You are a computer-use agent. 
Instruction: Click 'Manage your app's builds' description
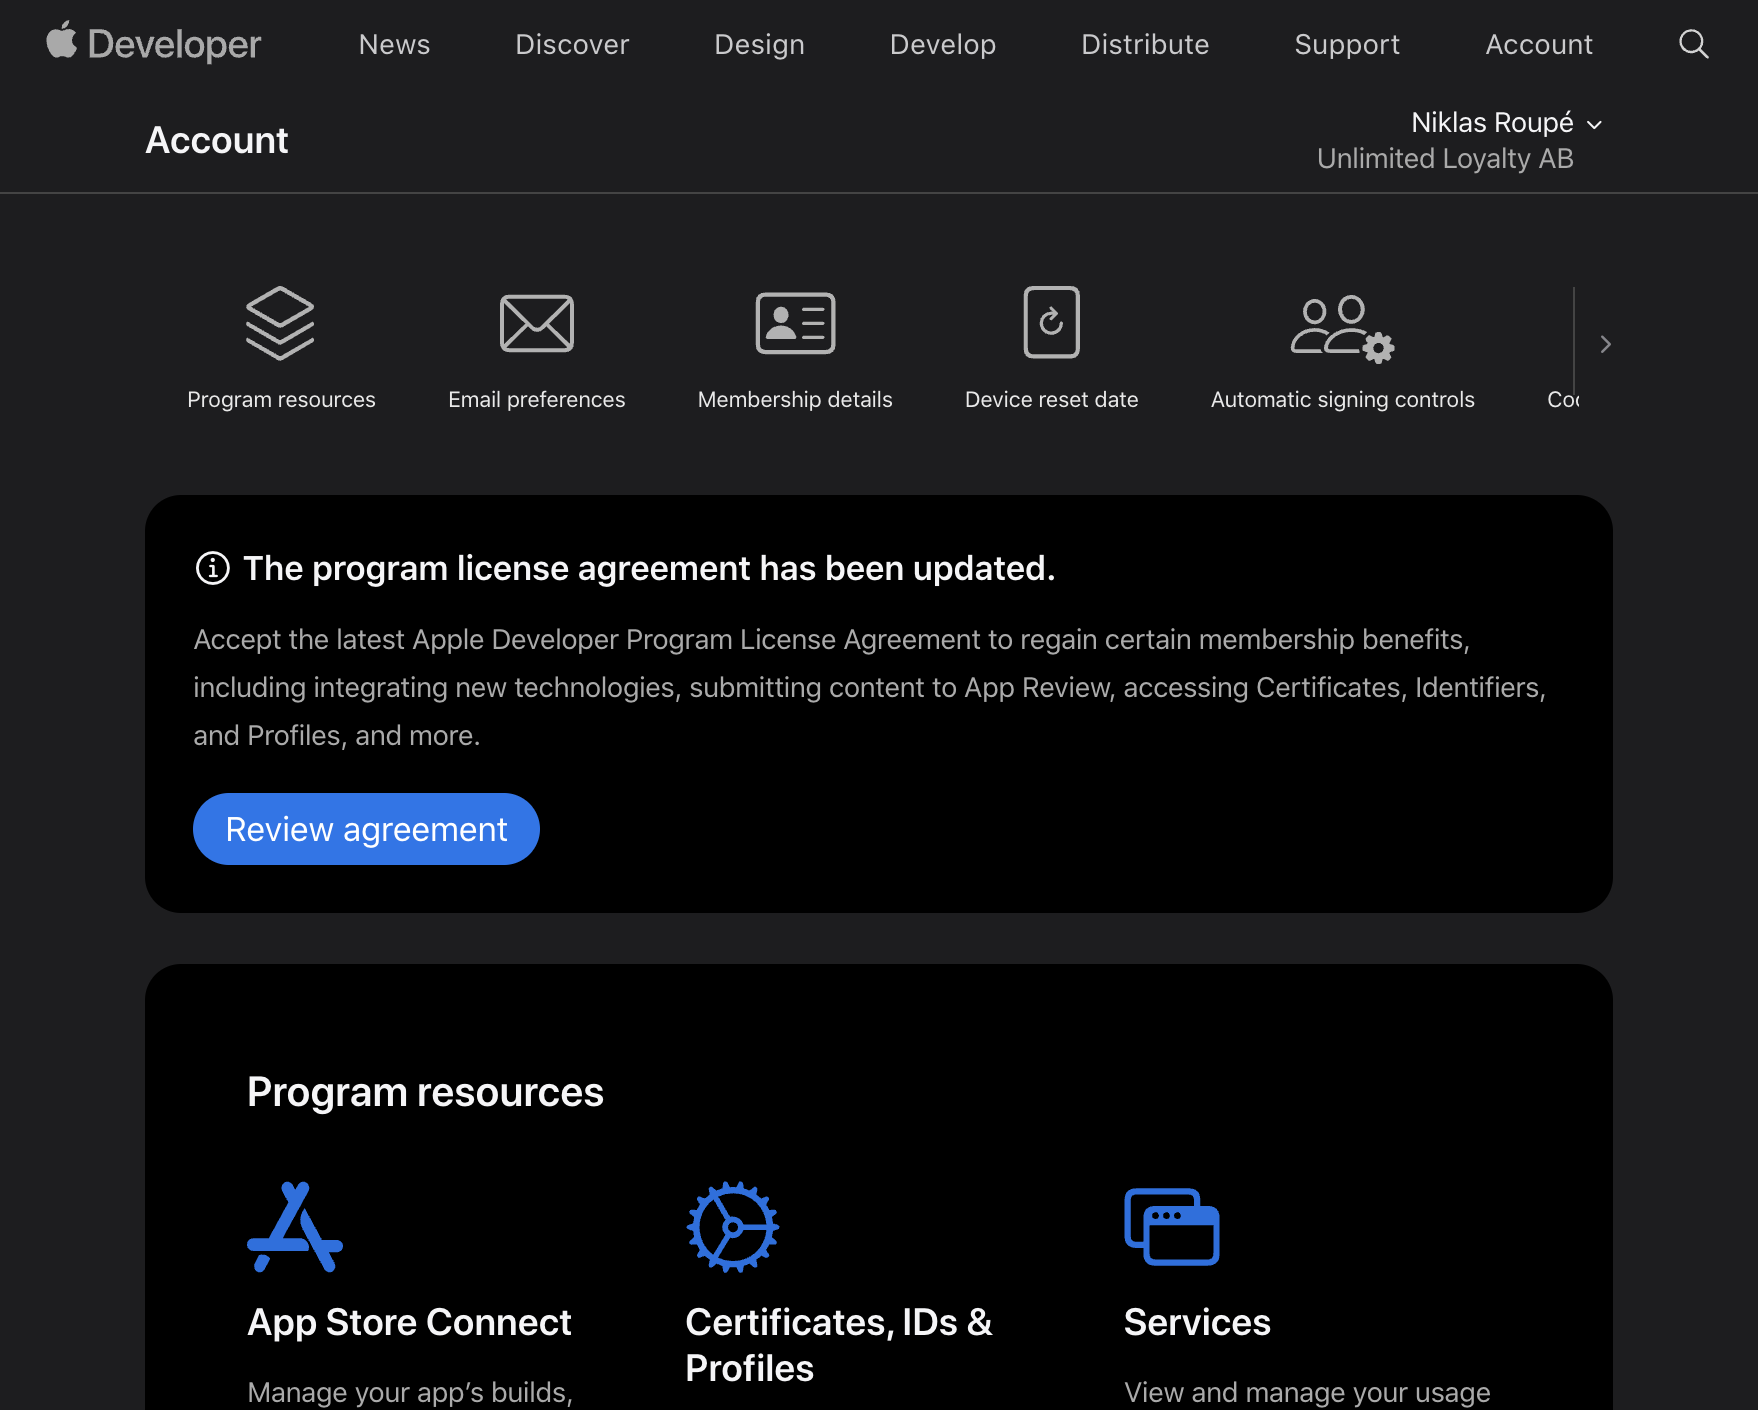pyautogui.click(x=410, y=1392)
